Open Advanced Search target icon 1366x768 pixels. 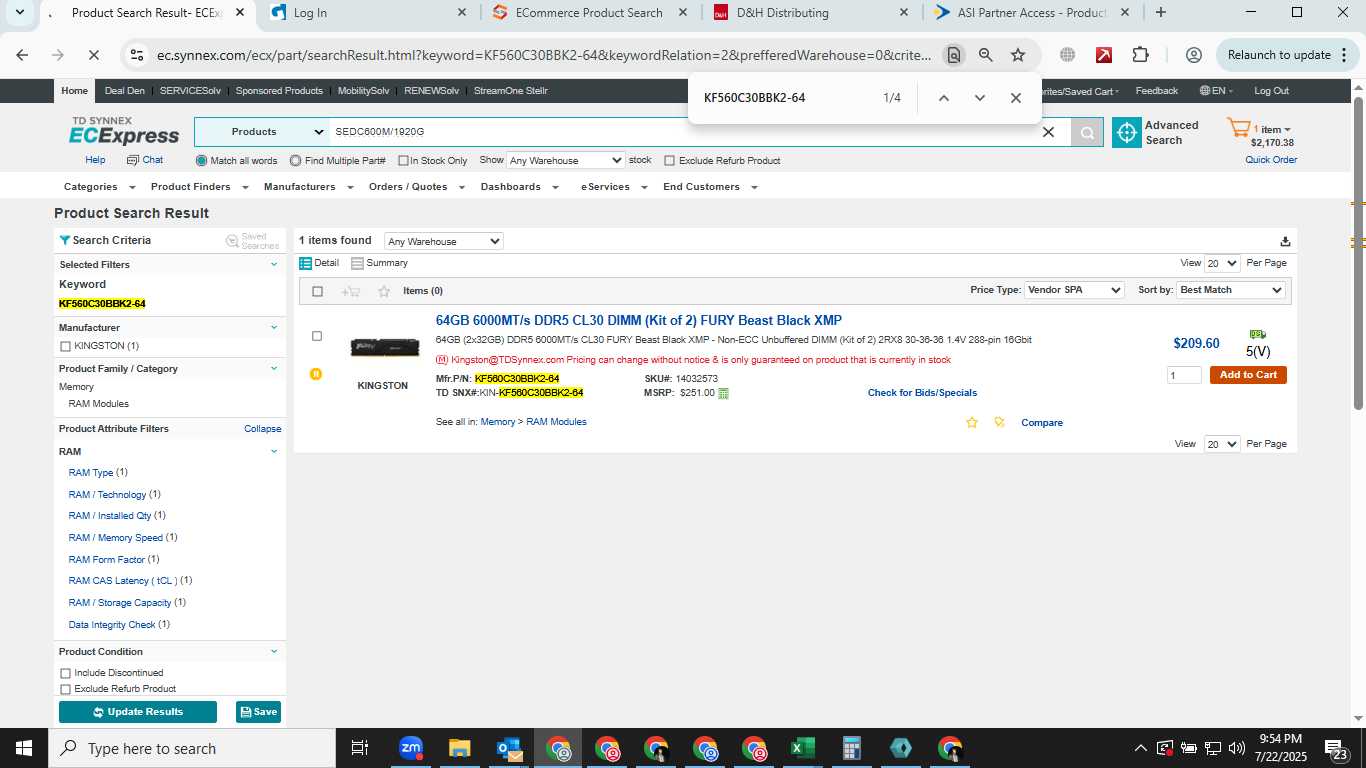coord(1127,132)
